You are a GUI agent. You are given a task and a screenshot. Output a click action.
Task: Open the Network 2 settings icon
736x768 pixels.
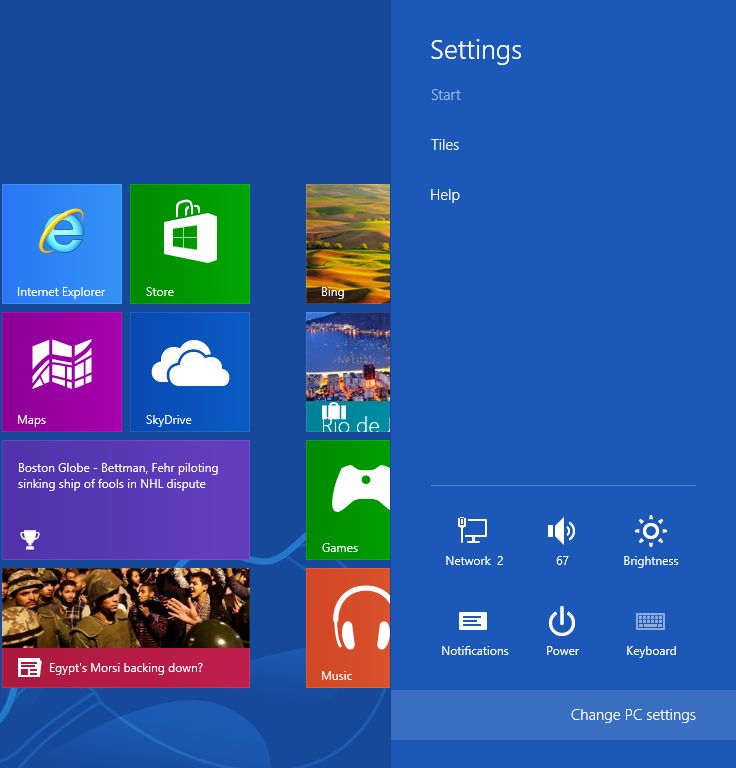[x=474, y=541]
